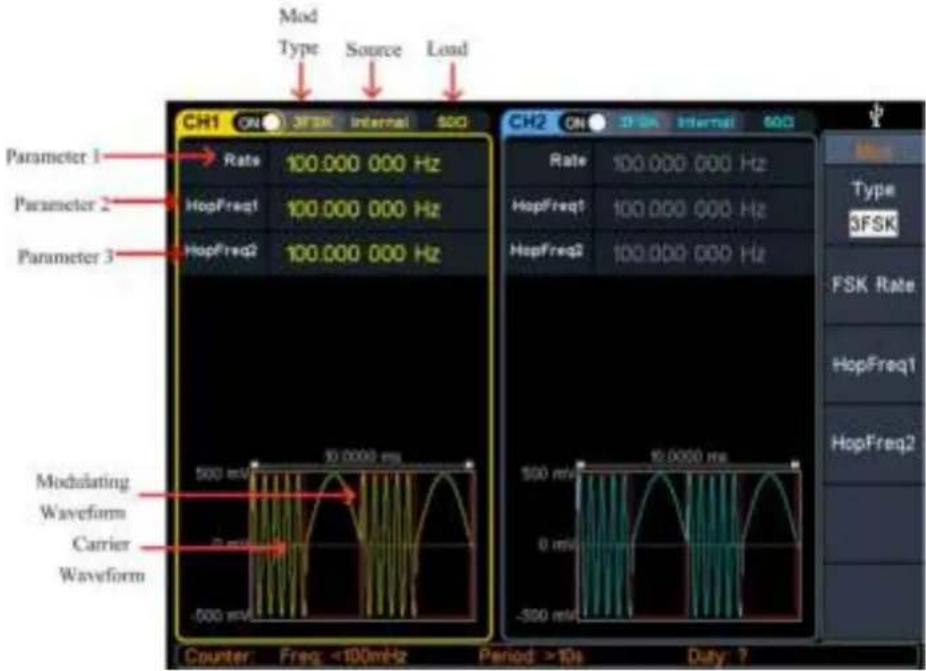The width and height of the screenshot is (926, 671).
Task: Click the CH1 Rate value 100.000 000 Hz
Action: pyautogui.click(x=363, y=164)
